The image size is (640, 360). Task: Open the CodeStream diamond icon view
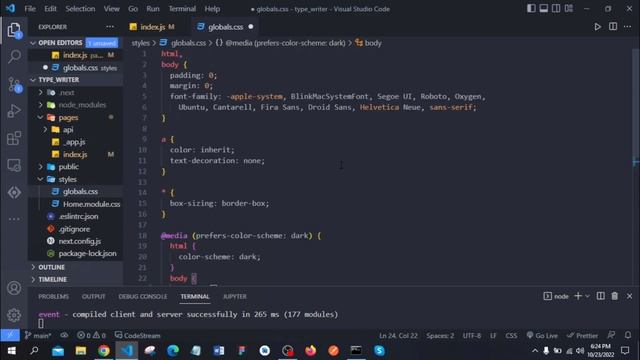click(x=14, y=192)
